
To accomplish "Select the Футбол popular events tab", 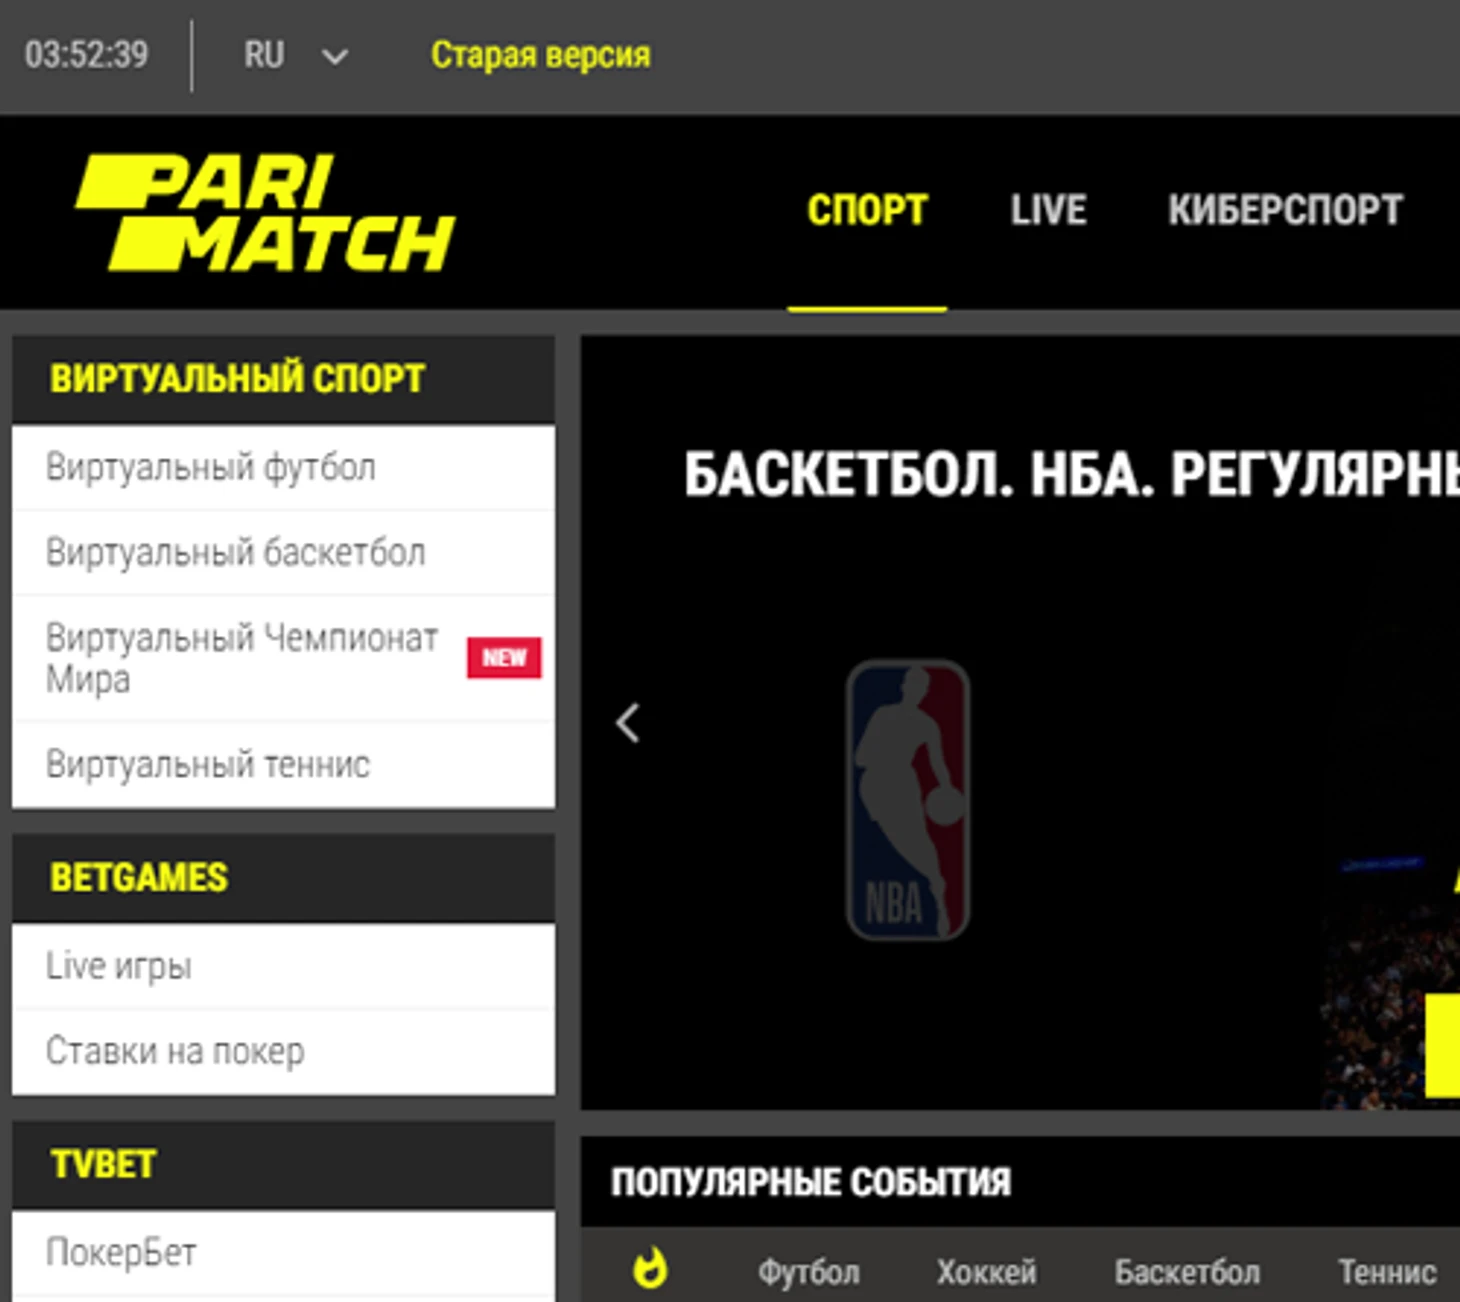I will [808, 1272].
